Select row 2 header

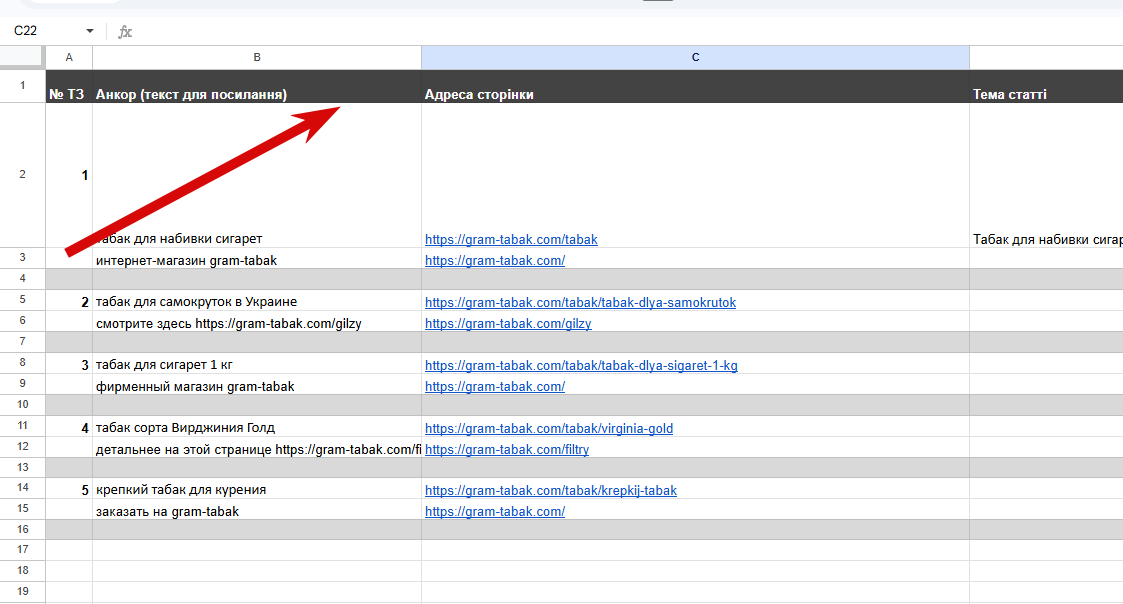[22, 175]
